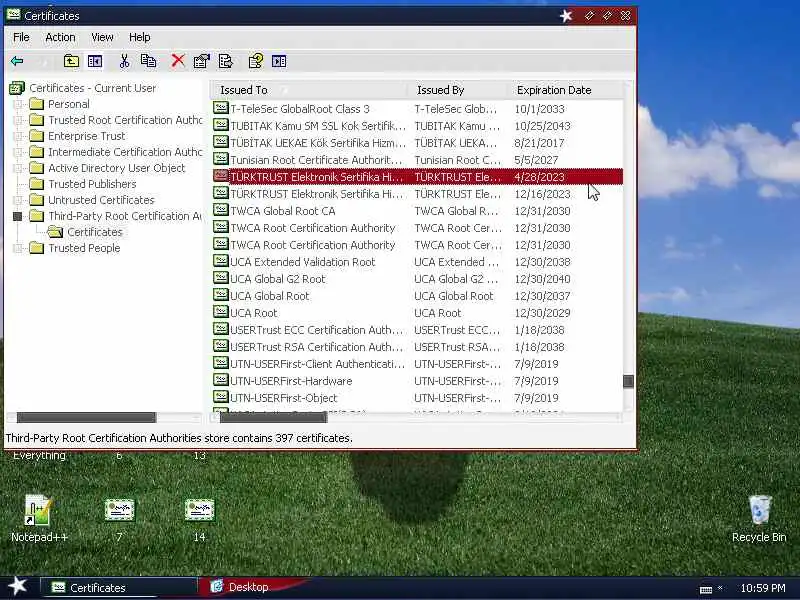Image resolution: width=800 pixels, height=600 pixels.
Task: Toggle the Show/Hide Action Pane icon
Action: (279, 61)
